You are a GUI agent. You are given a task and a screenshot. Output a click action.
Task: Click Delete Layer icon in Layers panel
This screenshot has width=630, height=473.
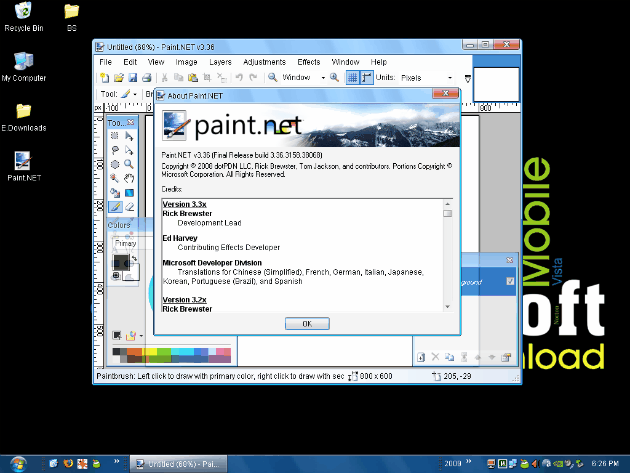[435, 357]
